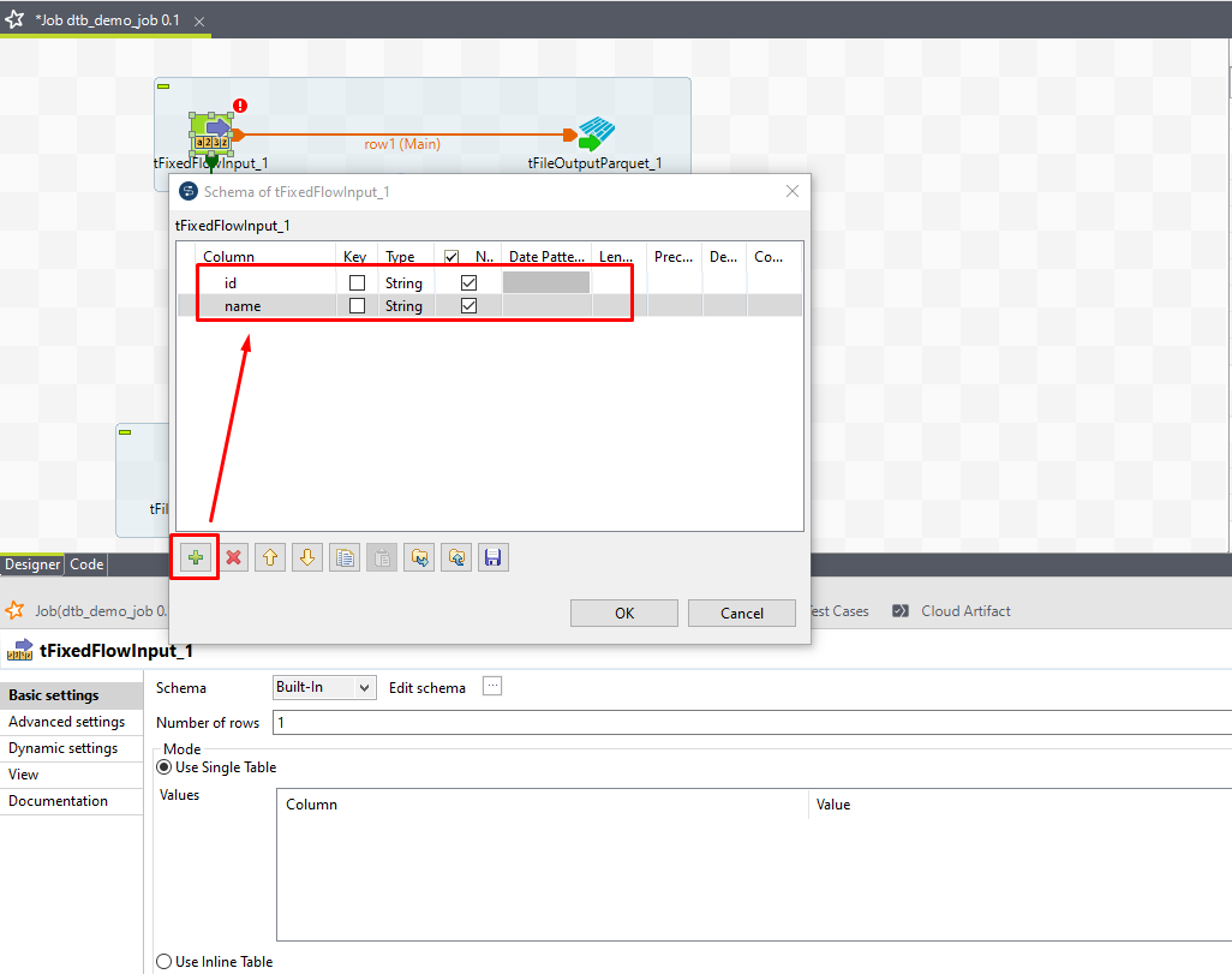Open Advanced settings section
The width and height of the screenshot is (1232, 974).
72,721
